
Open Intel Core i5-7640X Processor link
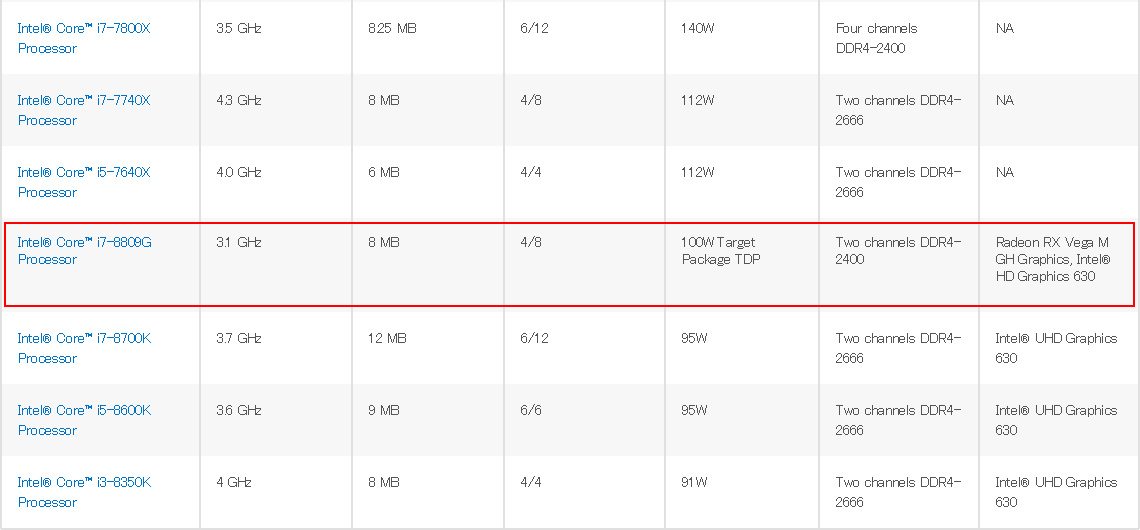coord(84,182)
